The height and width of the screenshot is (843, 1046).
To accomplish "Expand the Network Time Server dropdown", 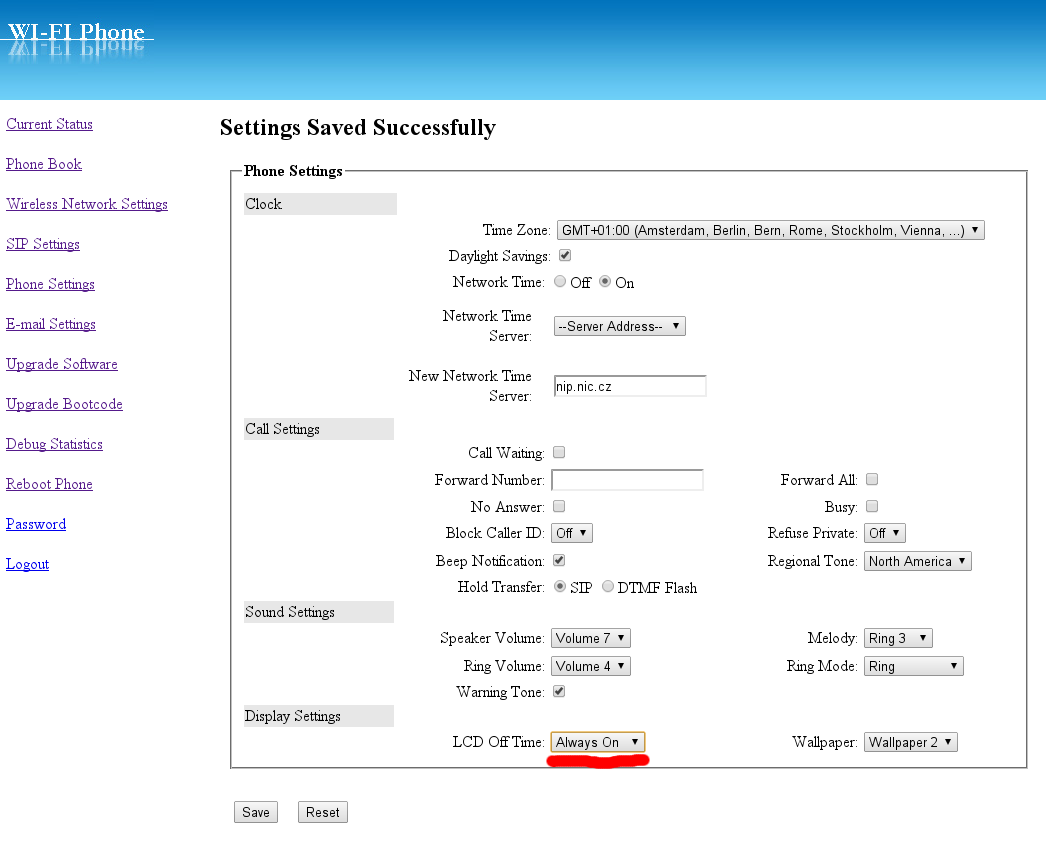I will pyautogui.click(x=619, y=326).
